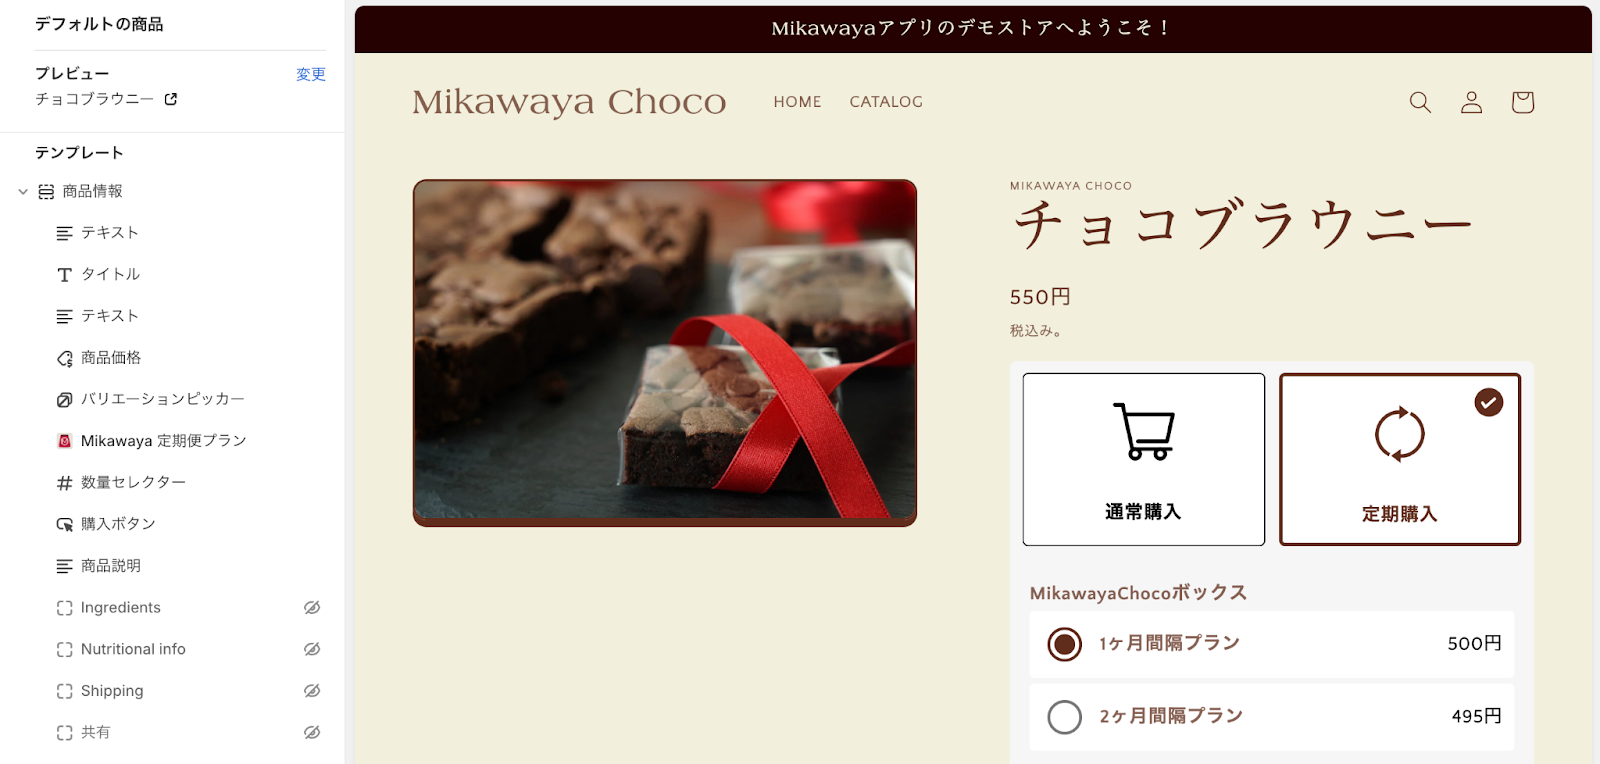The image size is (1600, 764).
Task: Click the account login icon
Action: pyautogui.click(x=1471, y=102)
